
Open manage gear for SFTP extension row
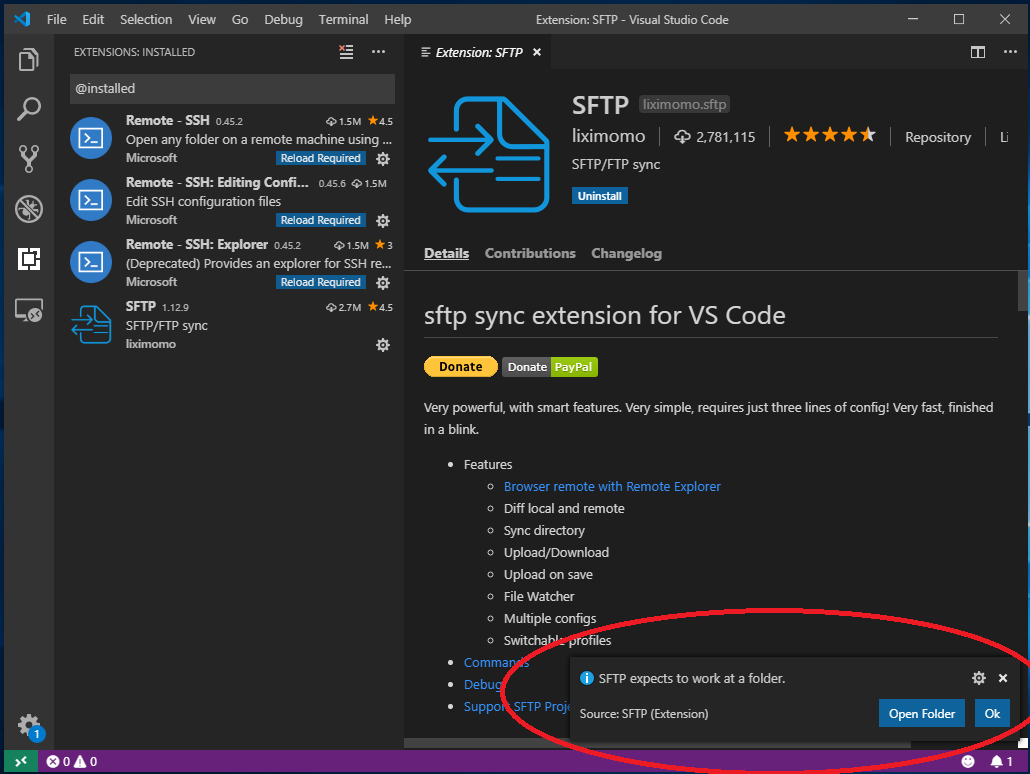(383, 345)
